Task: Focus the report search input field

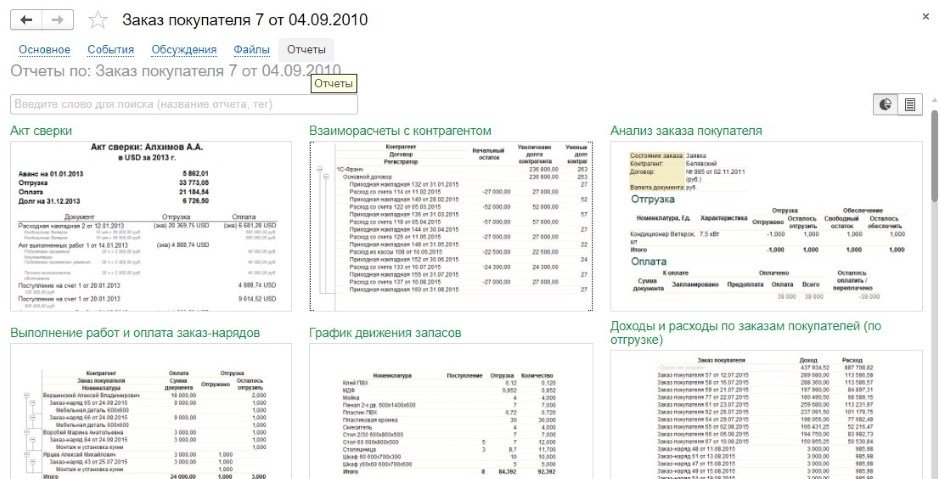Action: click(183, 104)
